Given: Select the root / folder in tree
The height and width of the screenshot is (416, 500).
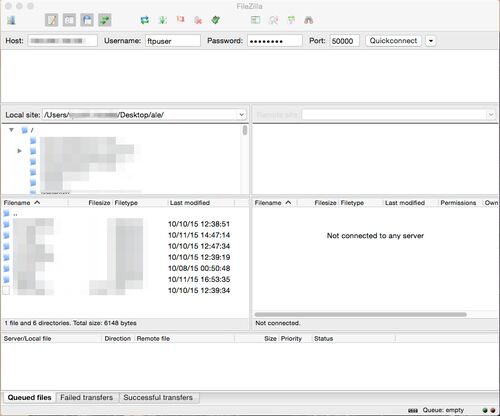Looking at the screenshot, I should point(28,130).
